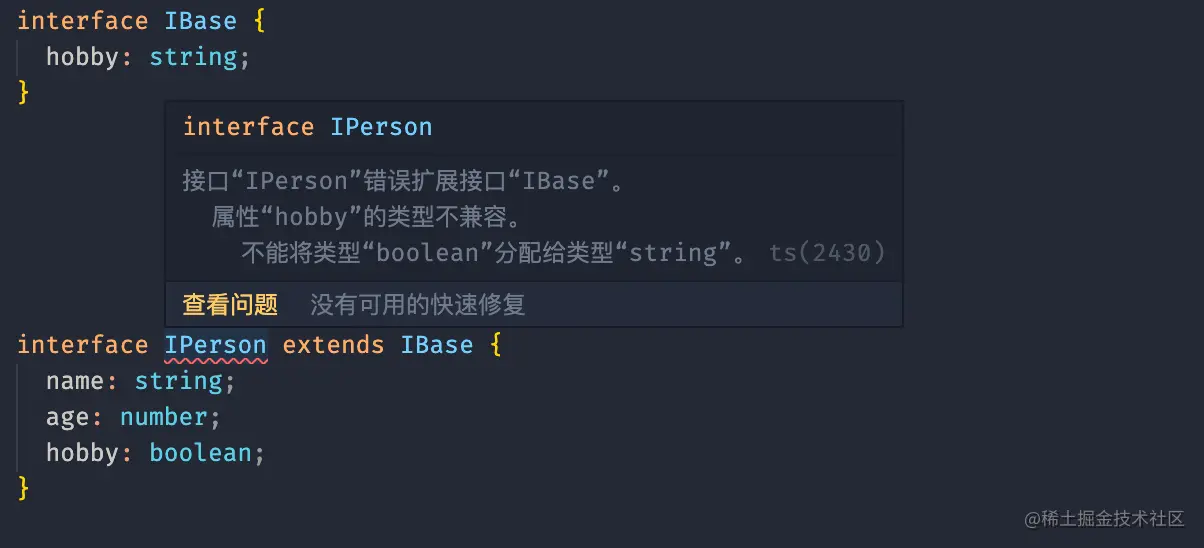Click IBase after the extends keyword
This screenshot has height=548, width=1204.
coord(437,345)
